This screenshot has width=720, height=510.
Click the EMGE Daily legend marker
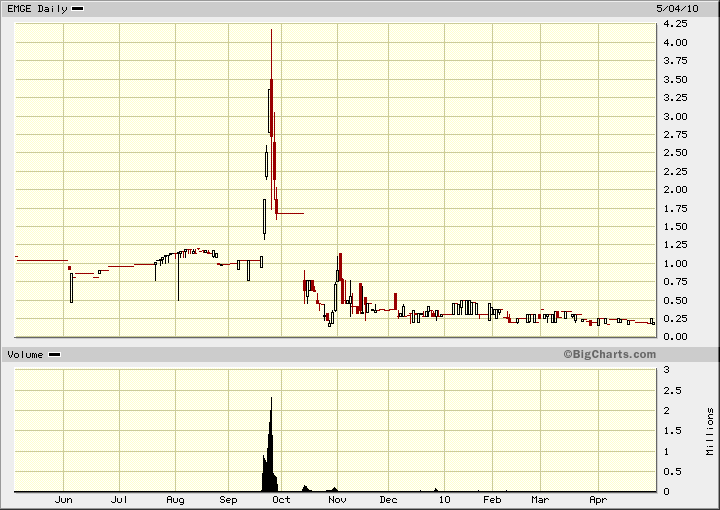pyautogui.click(x=78, y=8)
